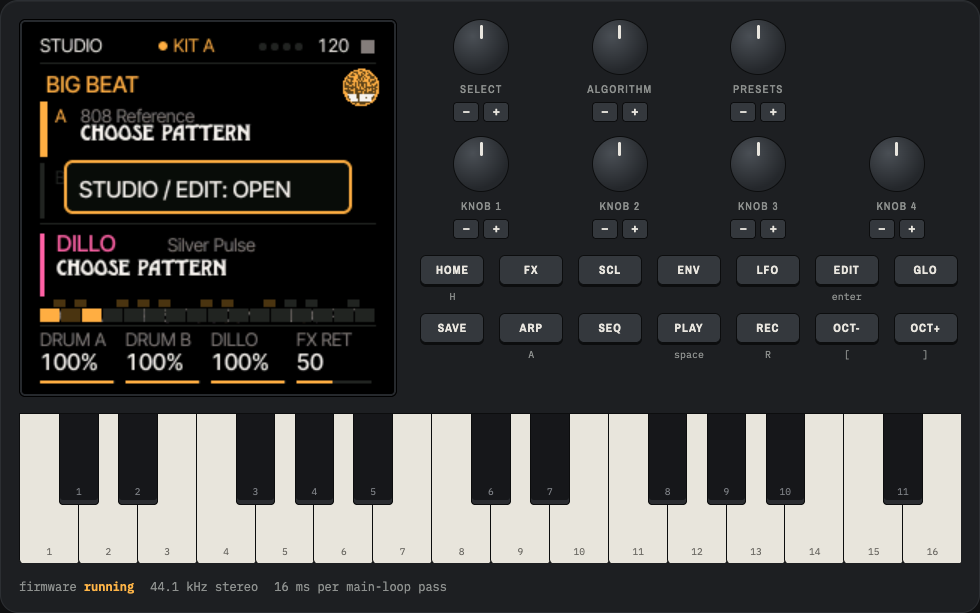Click the first lit step in the sequencer strip
980x613 pixels.
point(50,316)
